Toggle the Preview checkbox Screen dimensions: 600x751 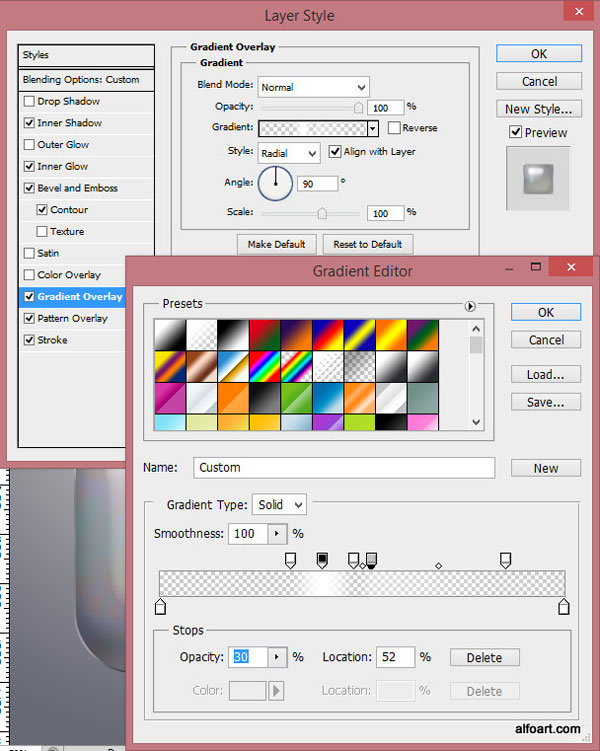point(515,132)
